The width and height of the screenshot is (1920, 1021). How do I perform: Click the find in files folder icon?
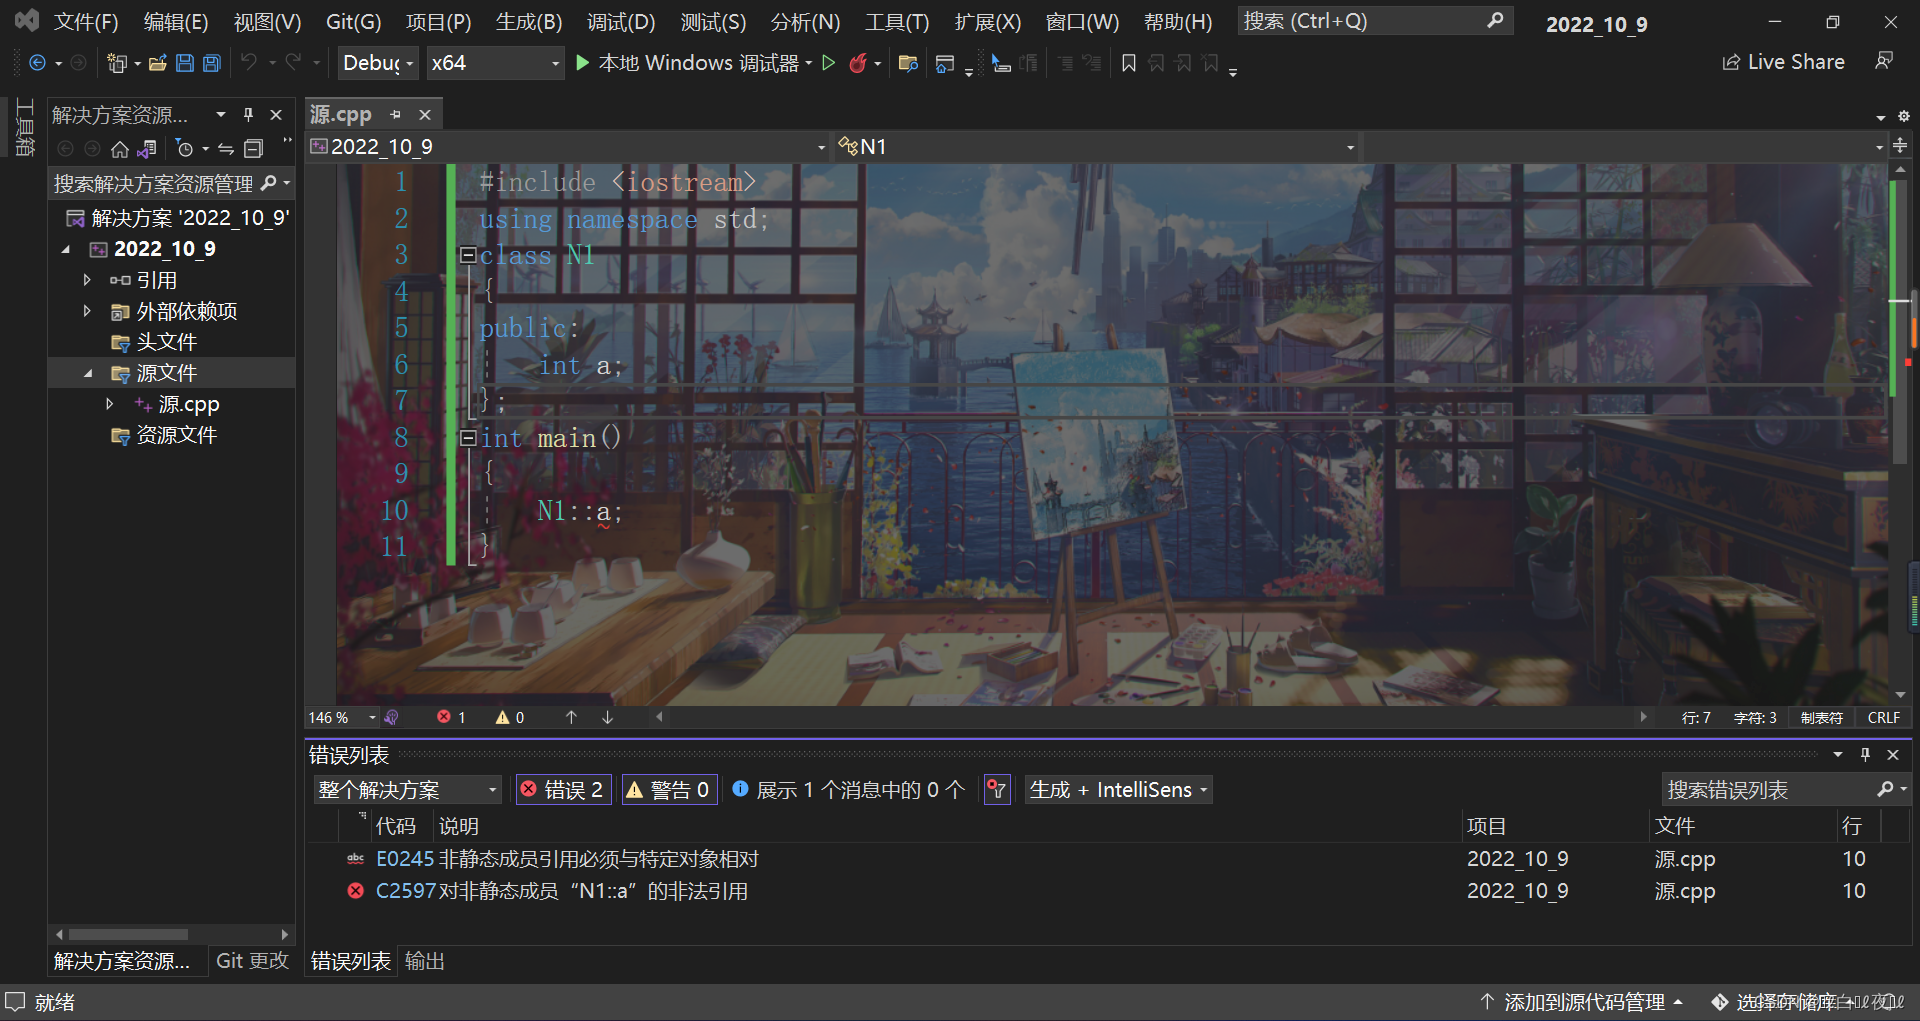click(908, 63)
